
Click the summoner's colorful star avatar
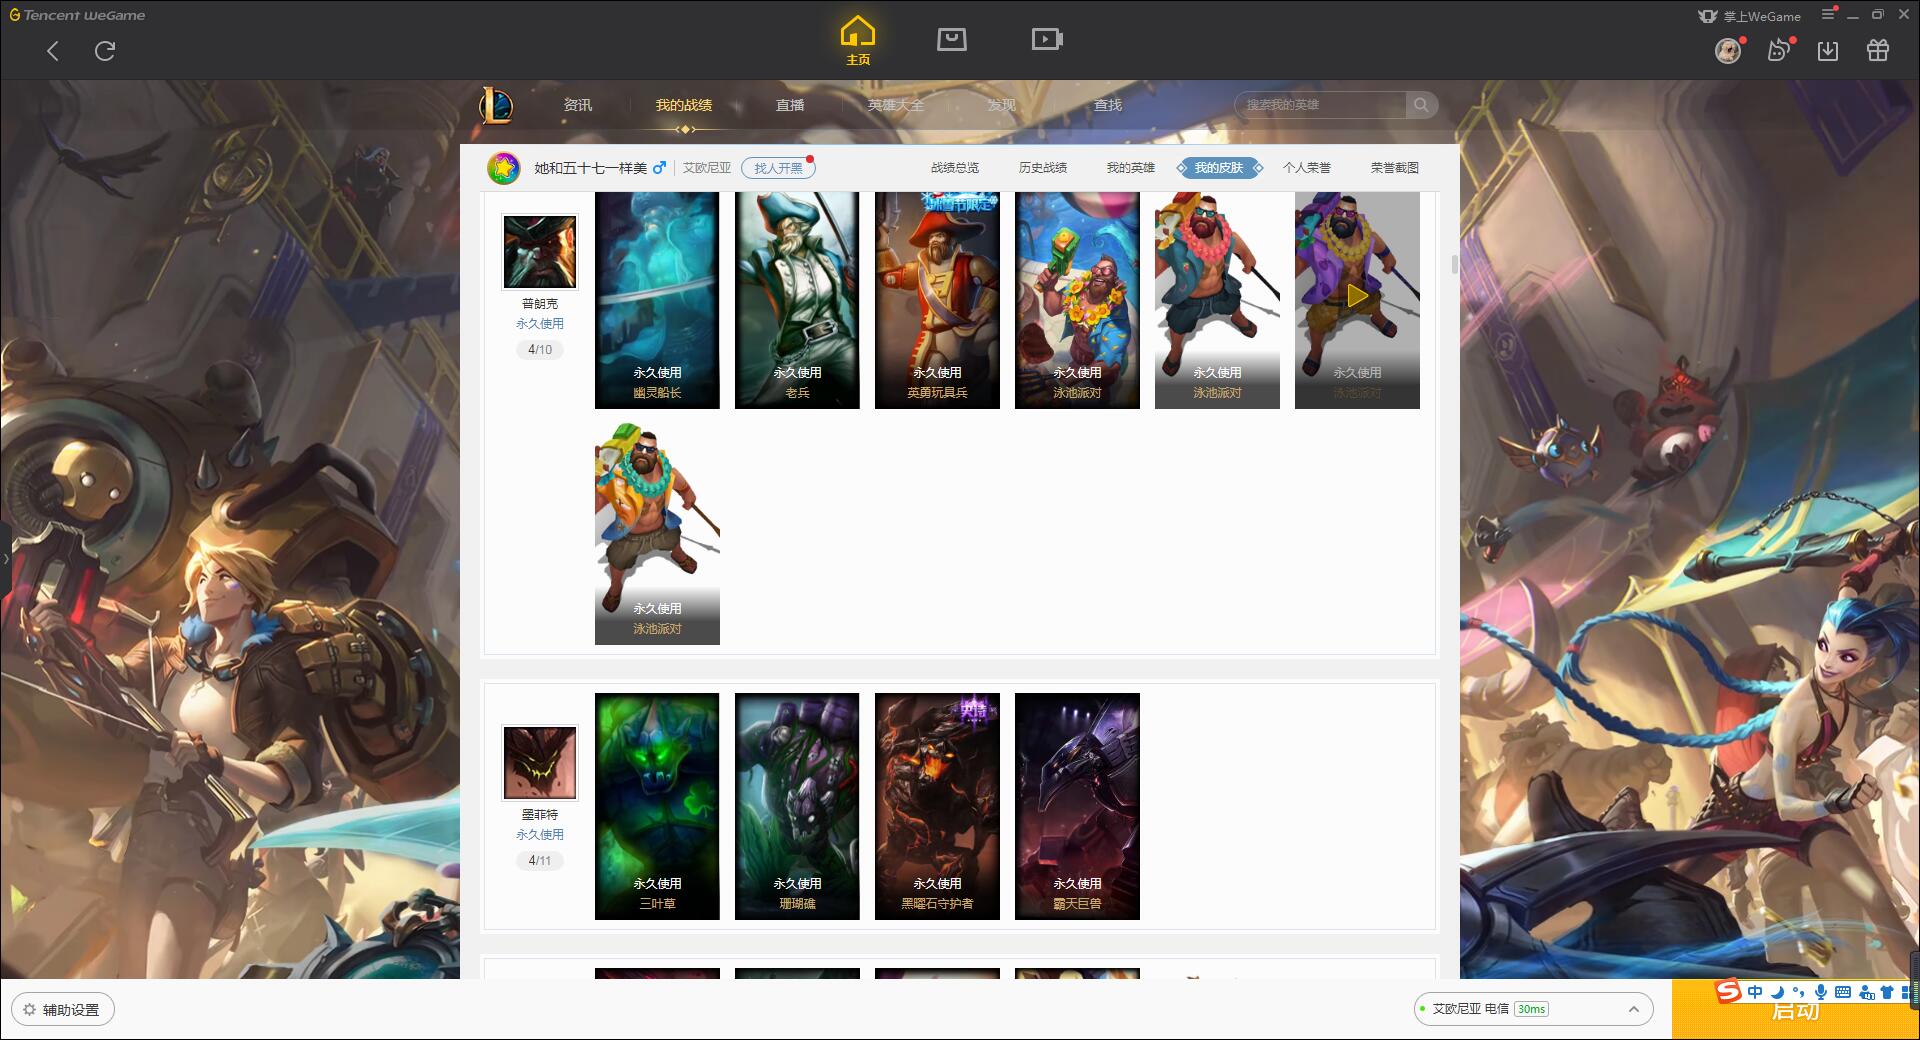pyautogui.click(x=504, y=168)
